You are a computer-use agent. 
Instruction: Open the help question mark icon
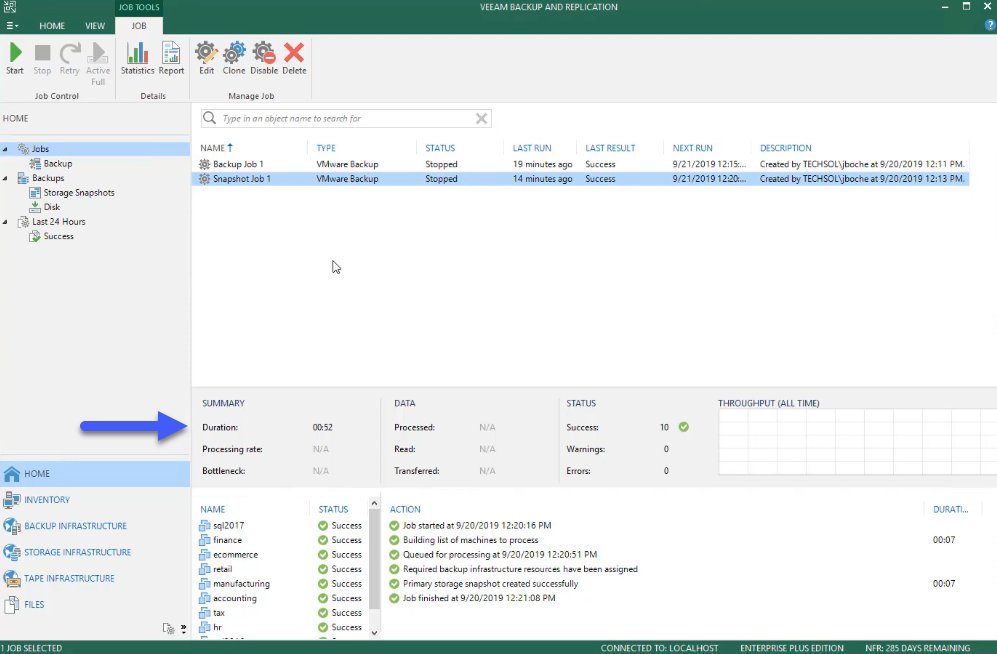[989, 25]
